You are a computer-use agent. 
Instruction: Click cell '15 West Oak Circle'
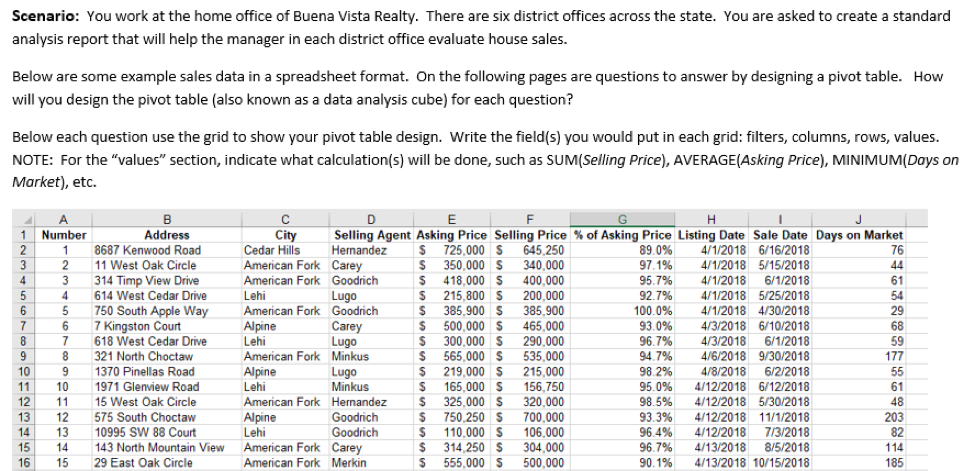[167, 402]
